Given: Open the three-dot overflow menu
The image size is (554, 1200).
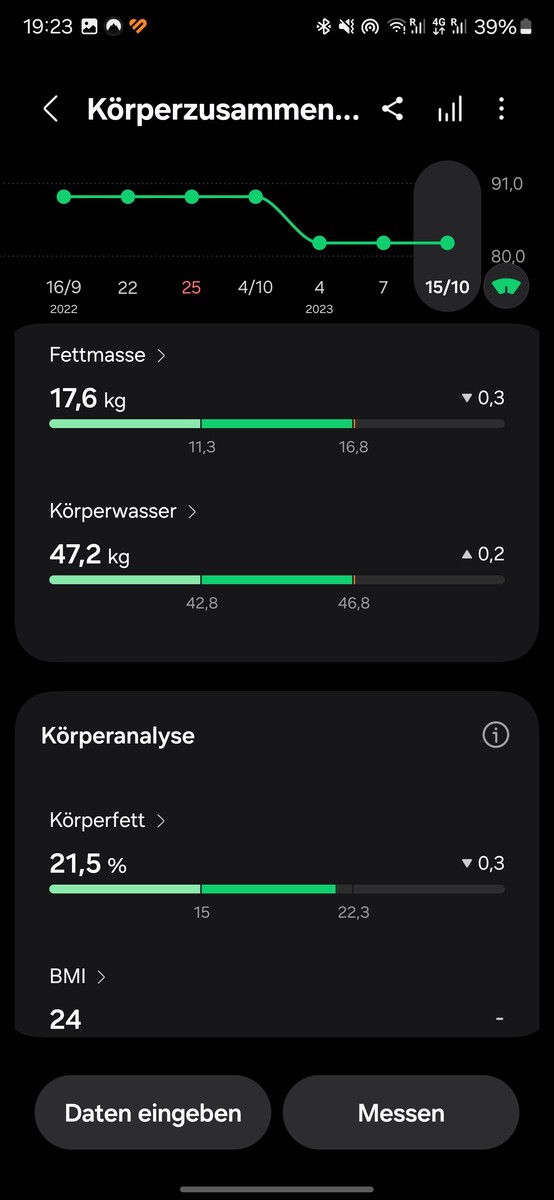Looking at the screenshot, I should click(502, 109).
